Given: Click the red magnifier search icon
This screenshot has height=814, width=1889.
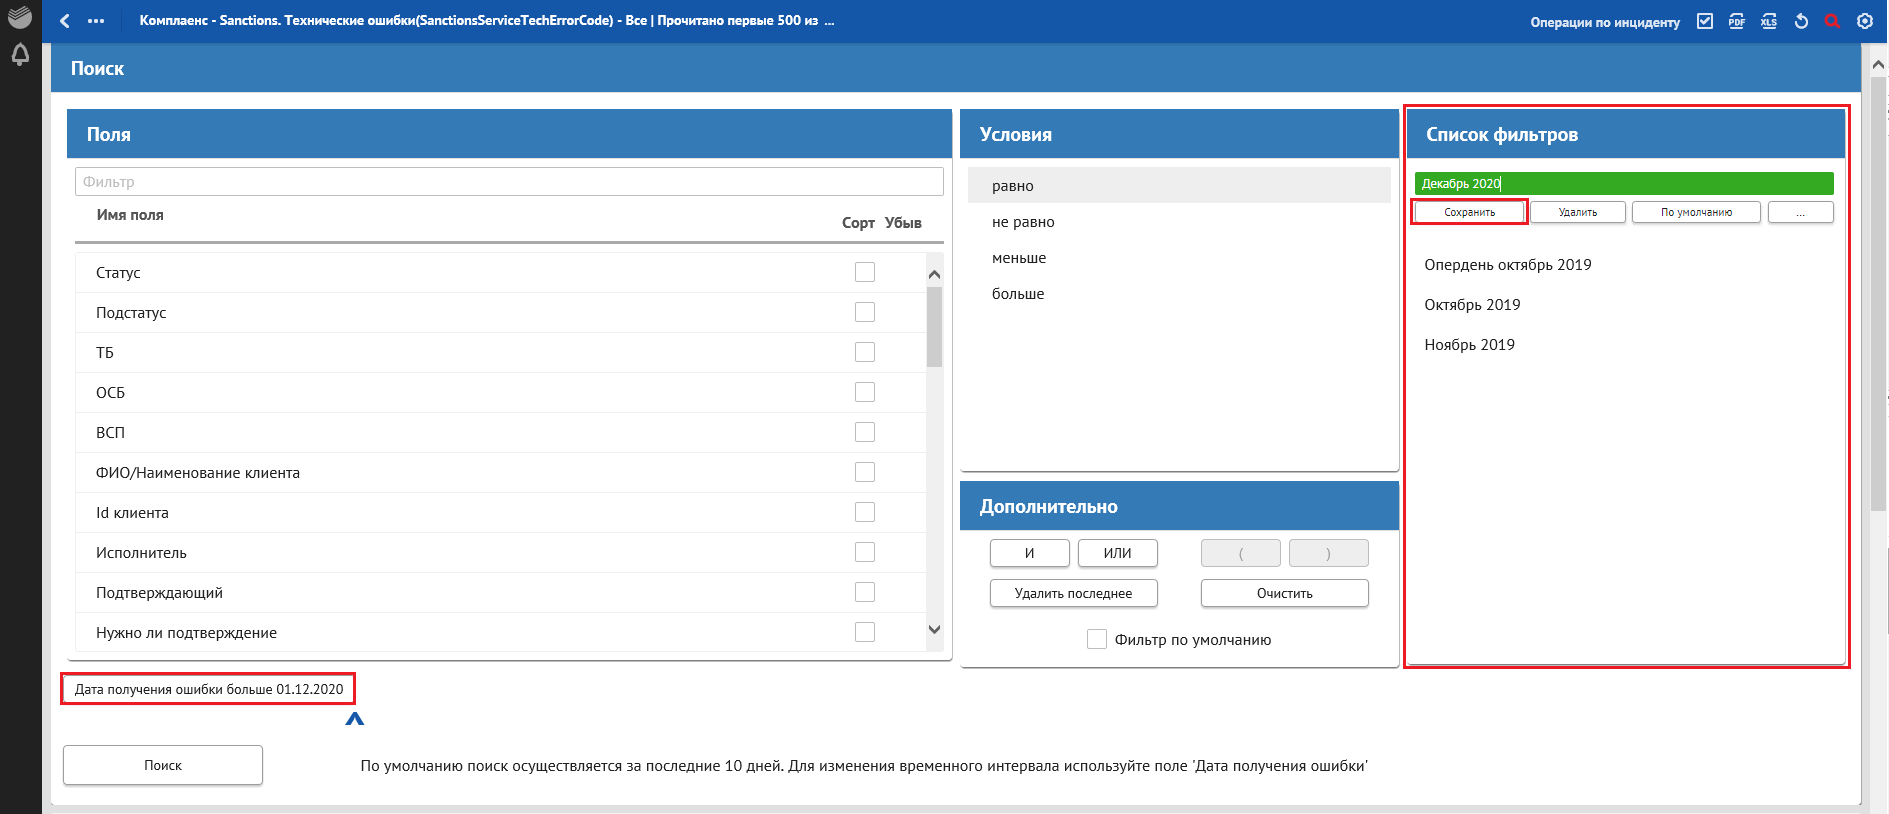Looking at the screenshot, I should 1832,21.
